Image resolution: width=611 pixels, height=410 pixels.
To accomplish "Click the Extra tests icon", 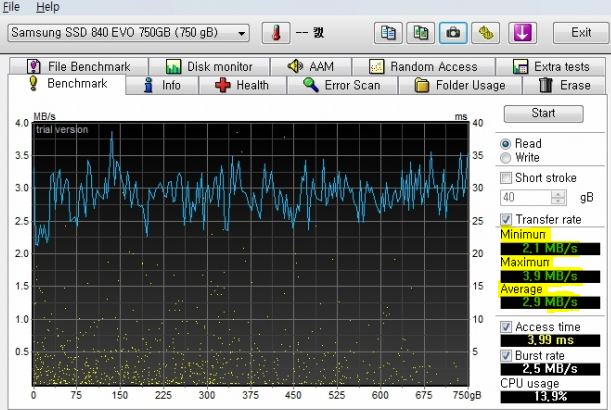I will point(520,67).
